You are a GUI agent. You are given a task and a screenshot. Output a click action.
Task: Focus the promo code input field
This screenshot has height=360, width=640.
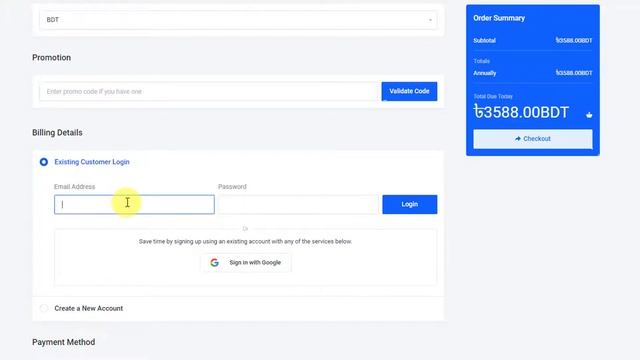tap(210, 91)
